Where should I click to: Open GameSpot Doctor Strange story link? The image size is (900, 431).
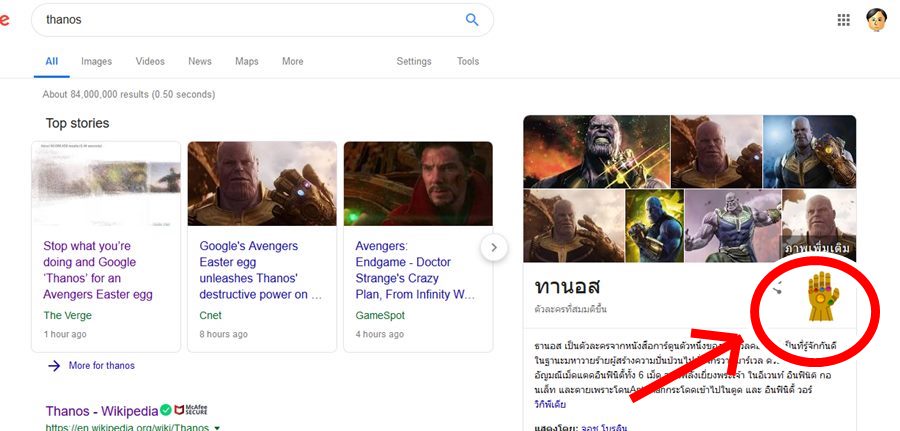tap(416, 270)
